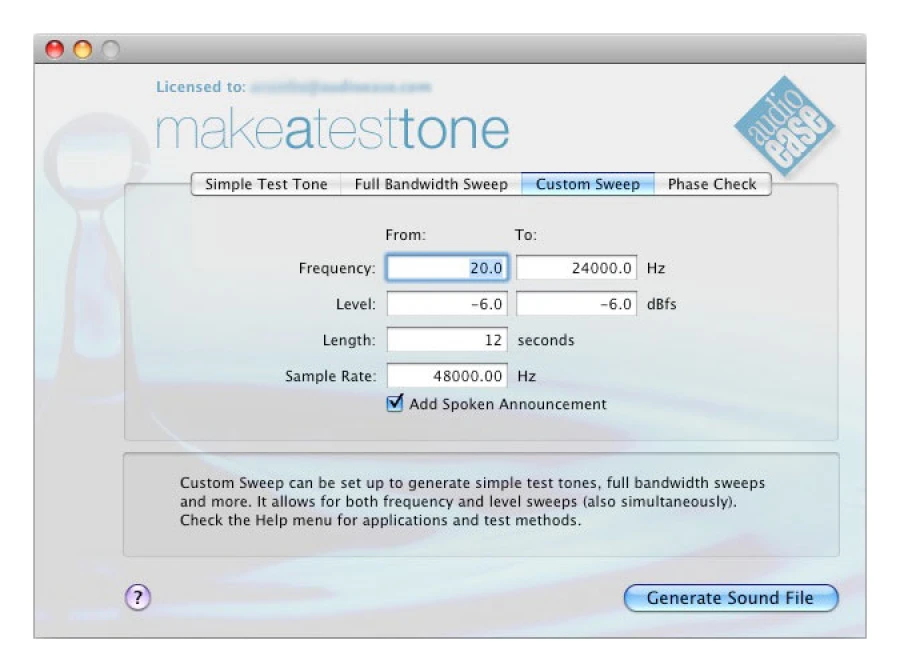Click the "To:" column label
This screenshot has height=672, width=900.
click(525, 235)
